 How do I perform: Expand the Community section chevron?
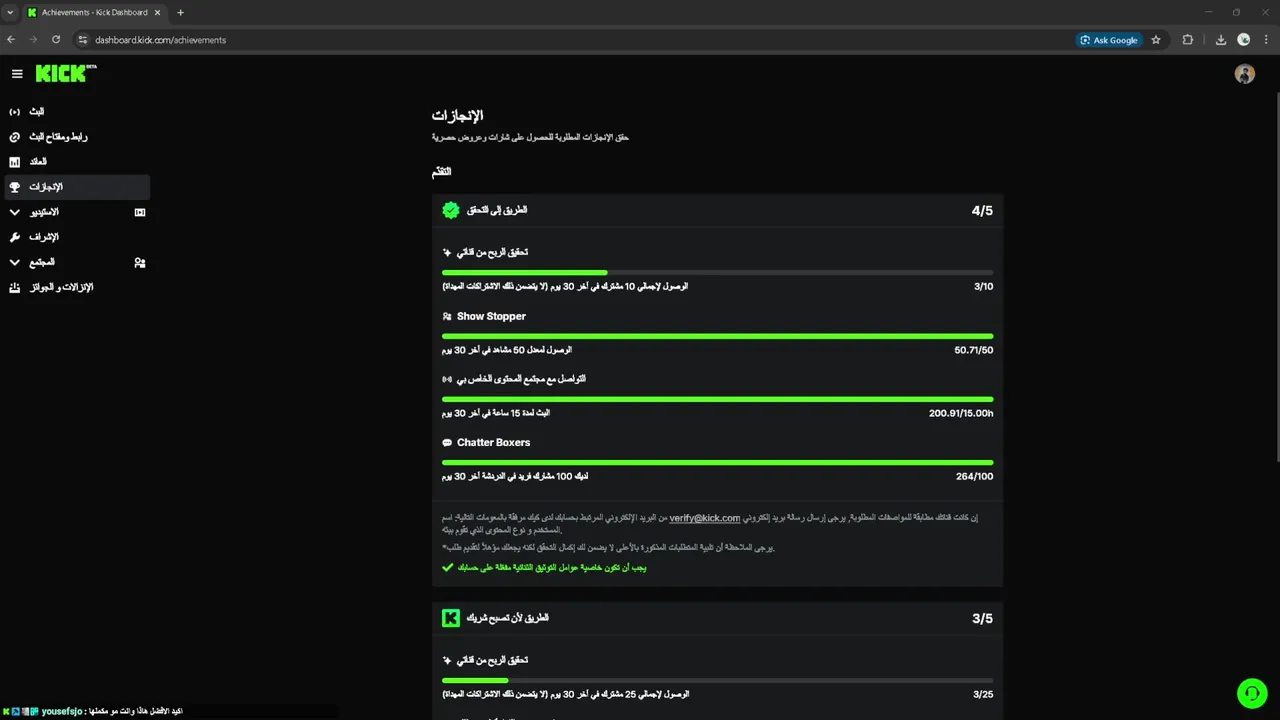pyautogui.click(x=14, y=262)
